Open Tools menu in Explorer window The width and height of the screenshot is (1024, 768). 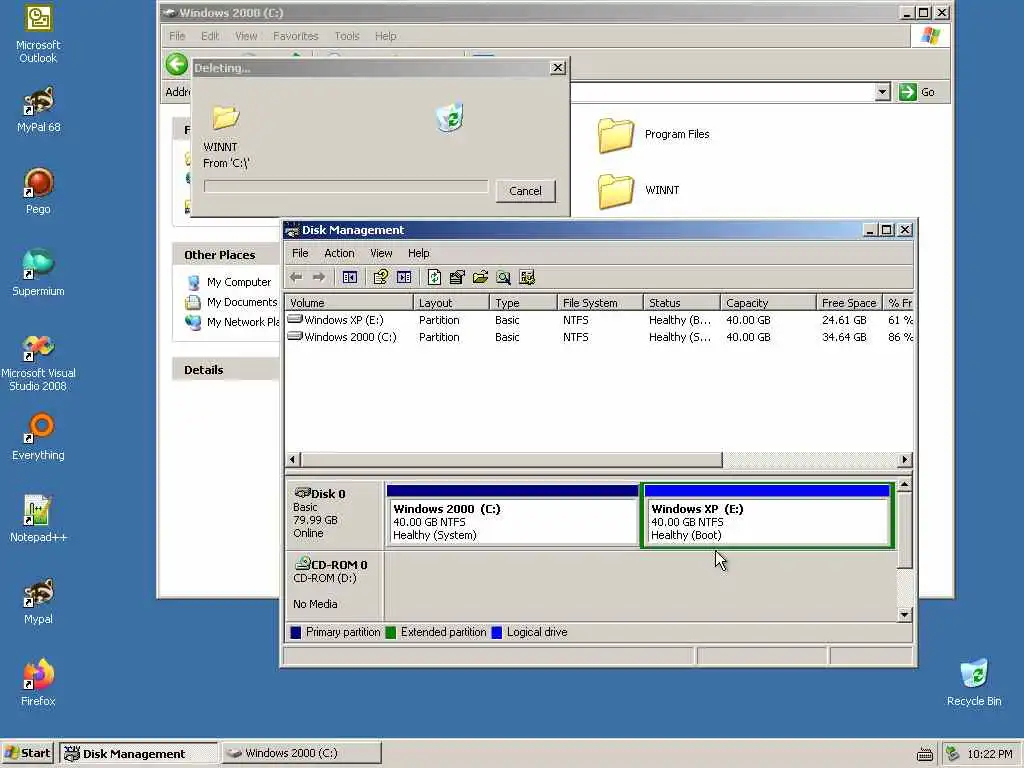347,36
